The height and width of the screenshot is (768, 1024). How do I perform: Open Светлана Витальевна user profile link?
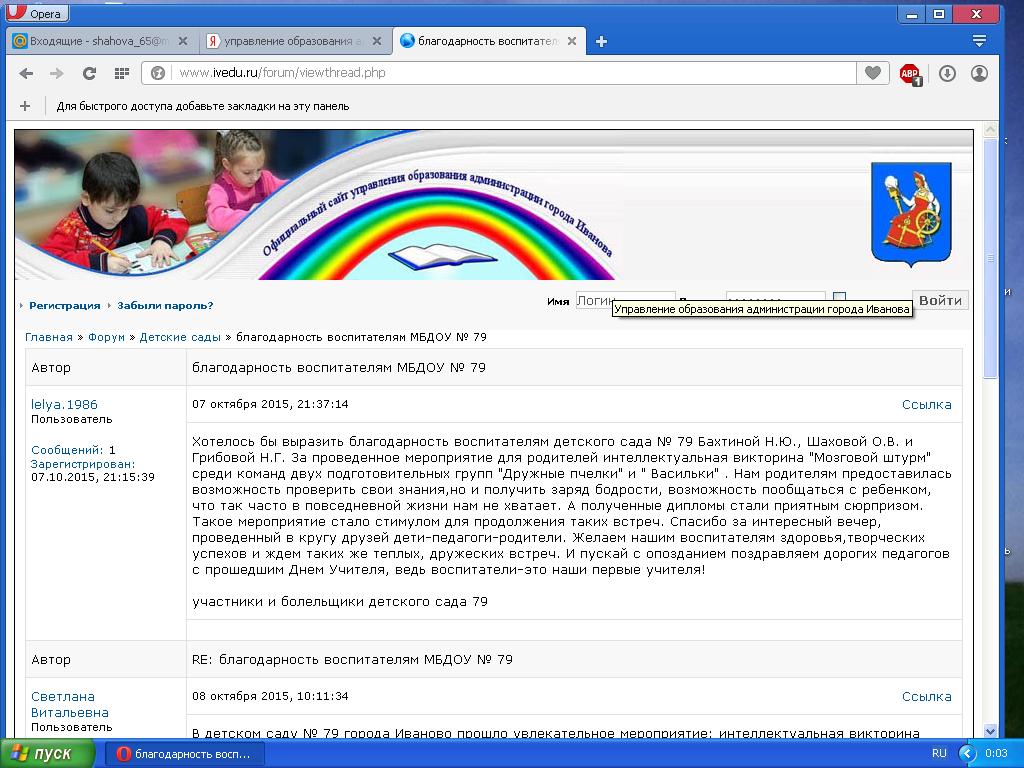(x=70, y=705)
